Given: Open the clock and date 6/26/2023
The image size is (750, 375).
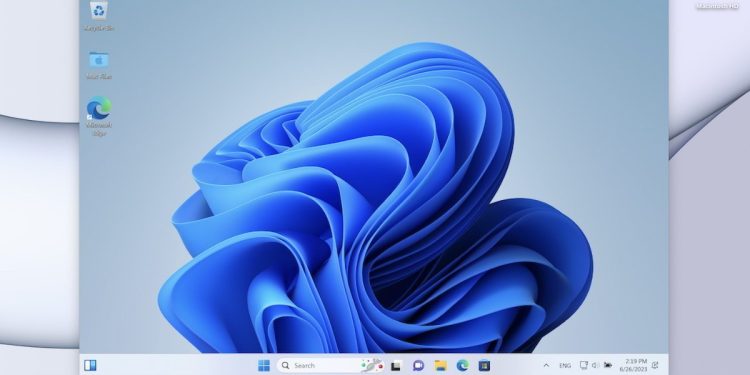Looking at the screenshot, I should click(633, 365).
